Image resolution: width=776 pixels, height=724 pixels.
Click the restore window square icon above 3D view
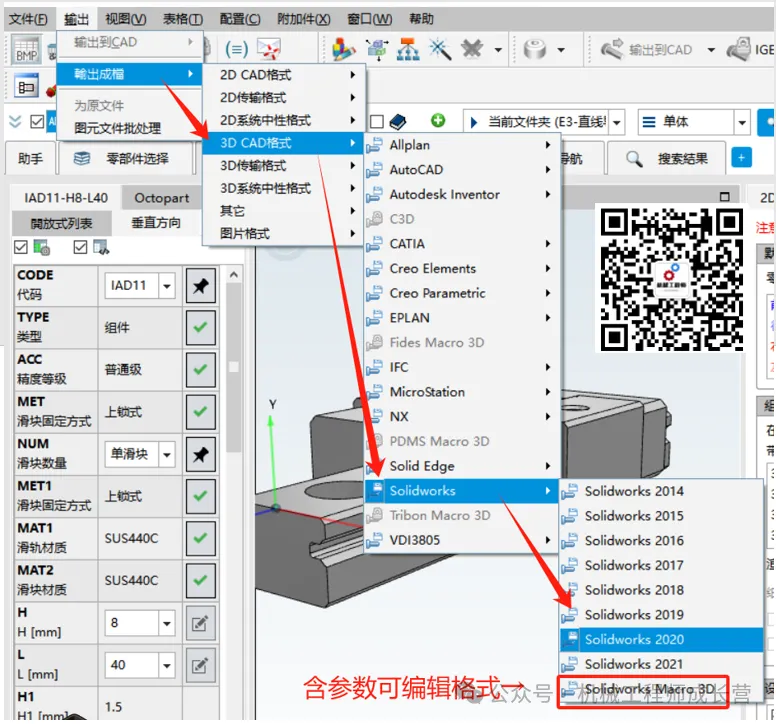tap(725, 196)
